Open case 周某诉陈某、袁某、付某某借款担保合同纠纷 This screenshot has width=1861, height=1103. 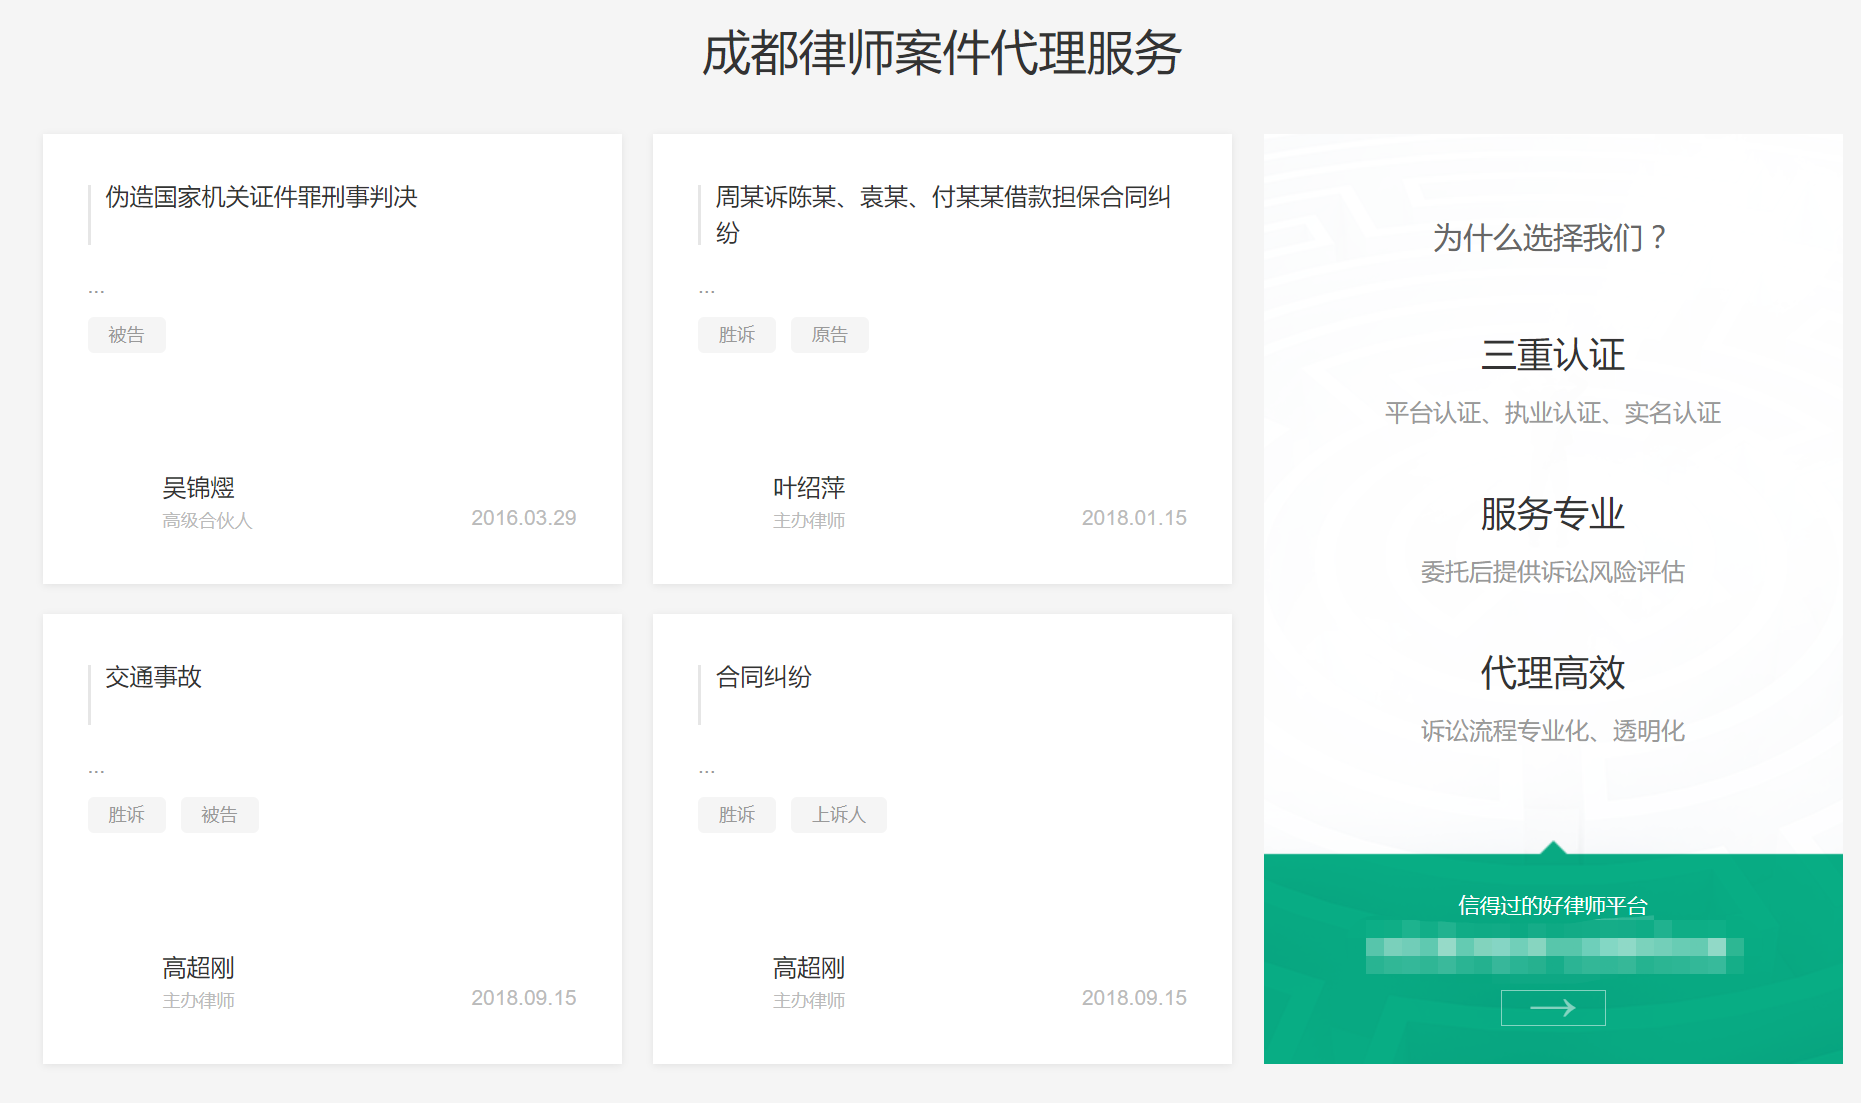[943, 214]
